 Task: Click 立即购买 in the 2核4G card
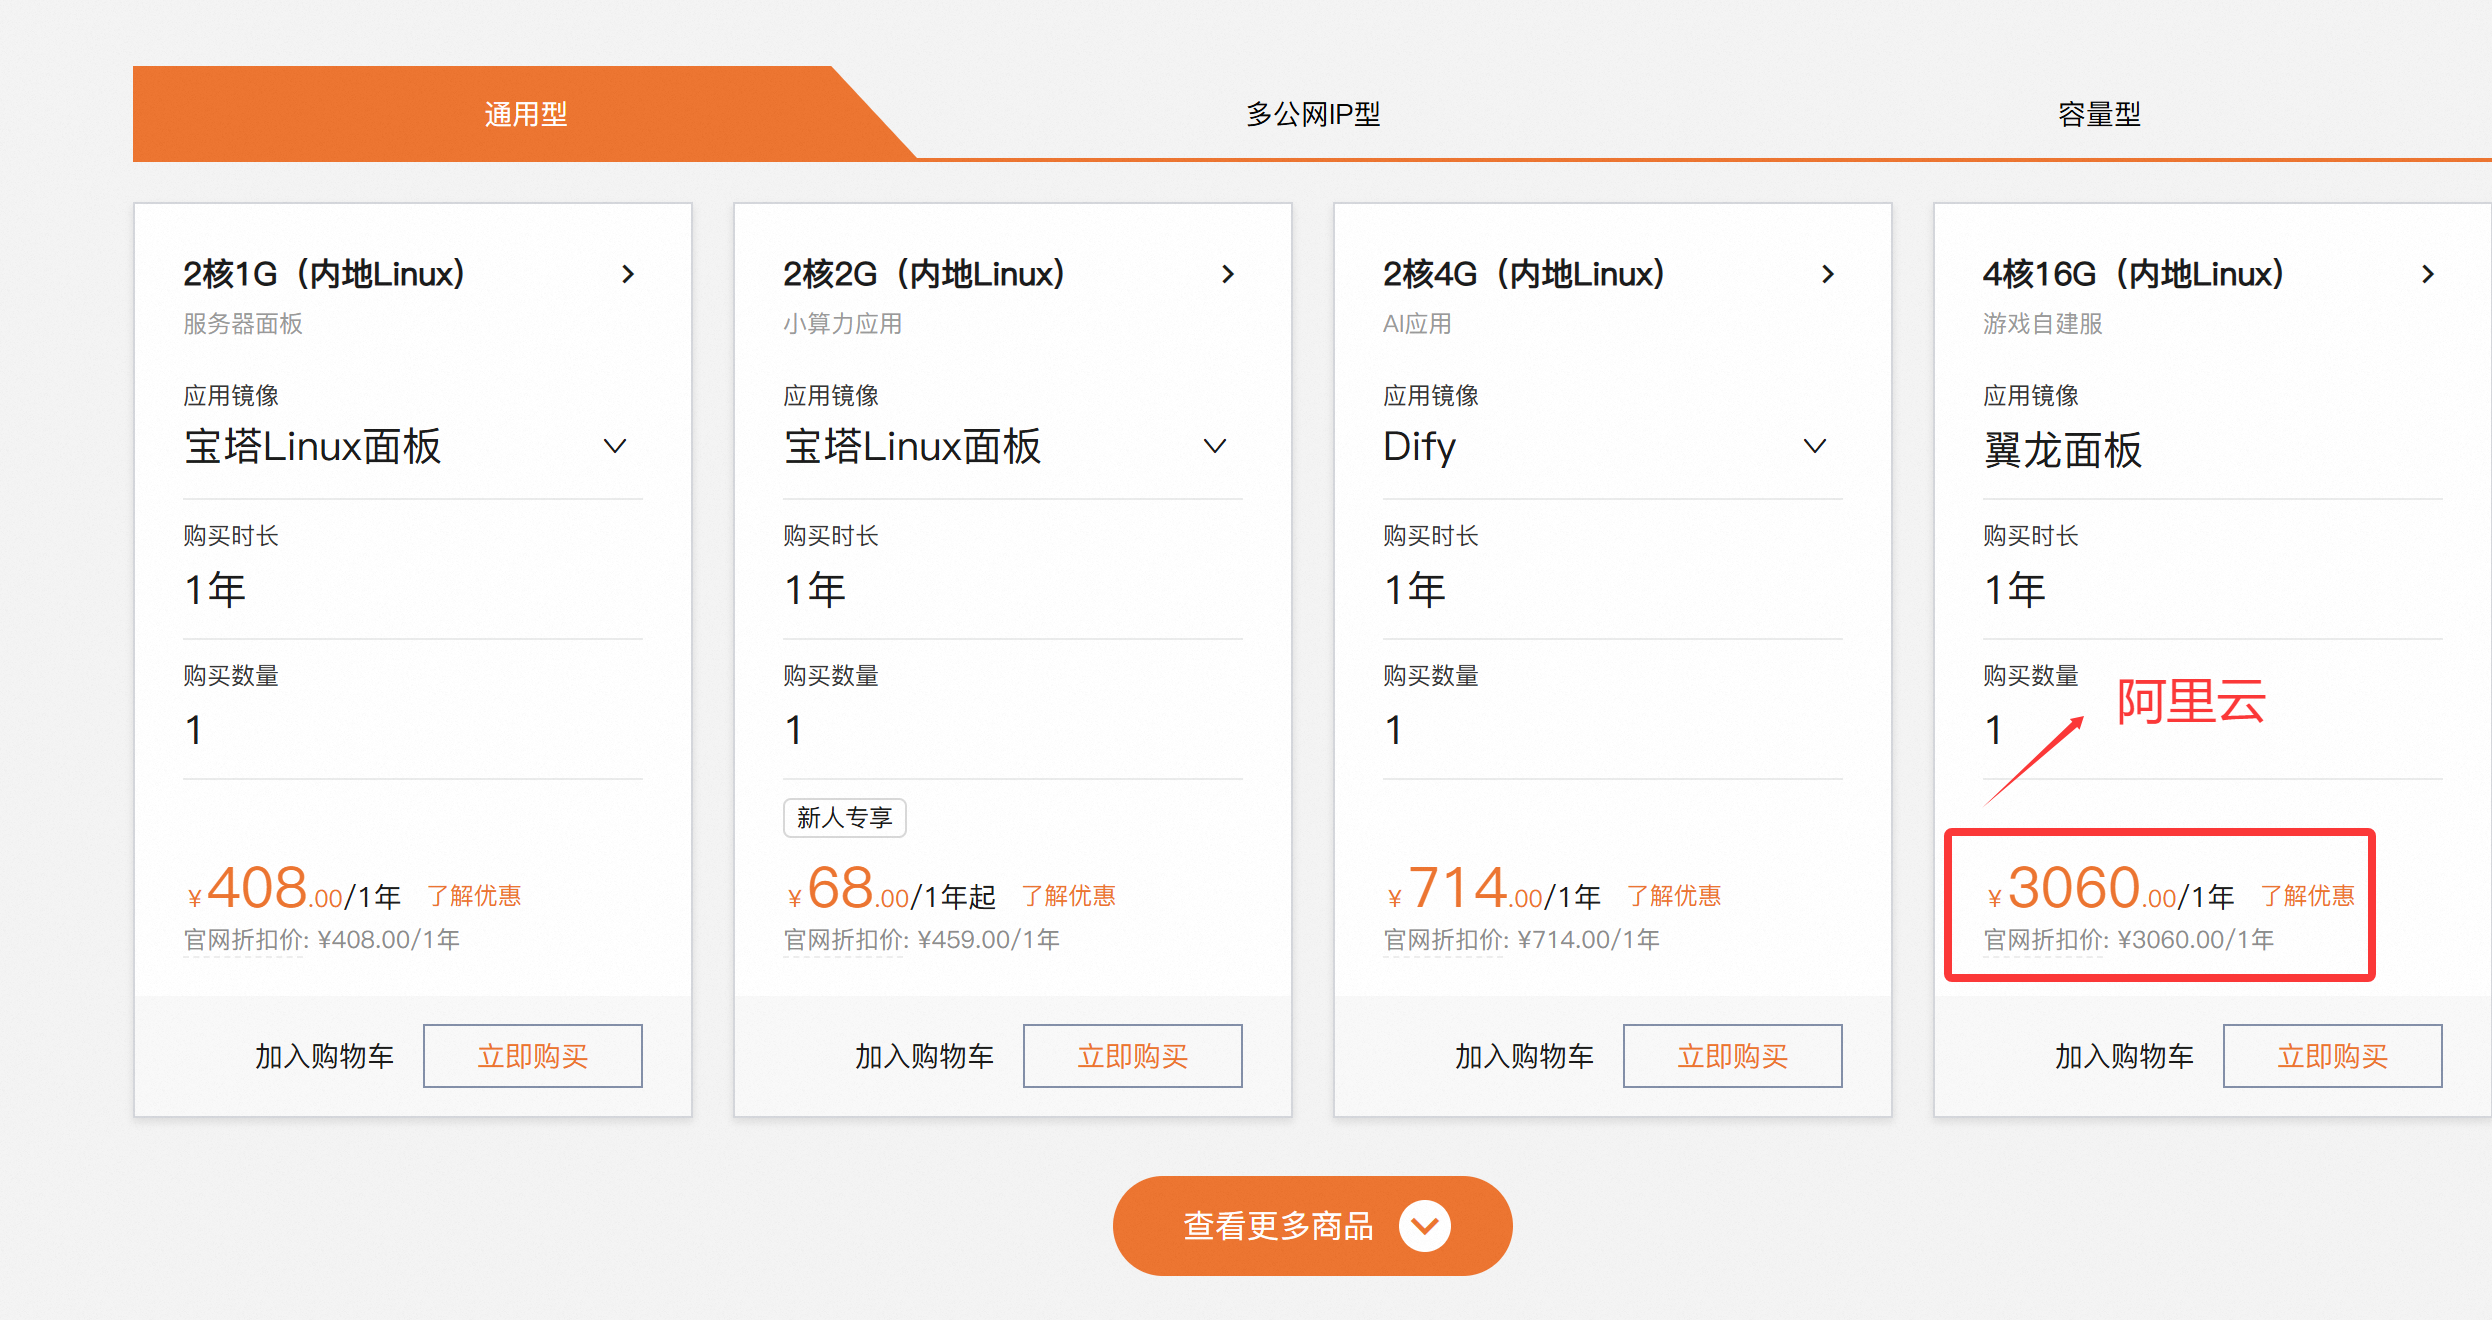[x=1733, y=1056]
